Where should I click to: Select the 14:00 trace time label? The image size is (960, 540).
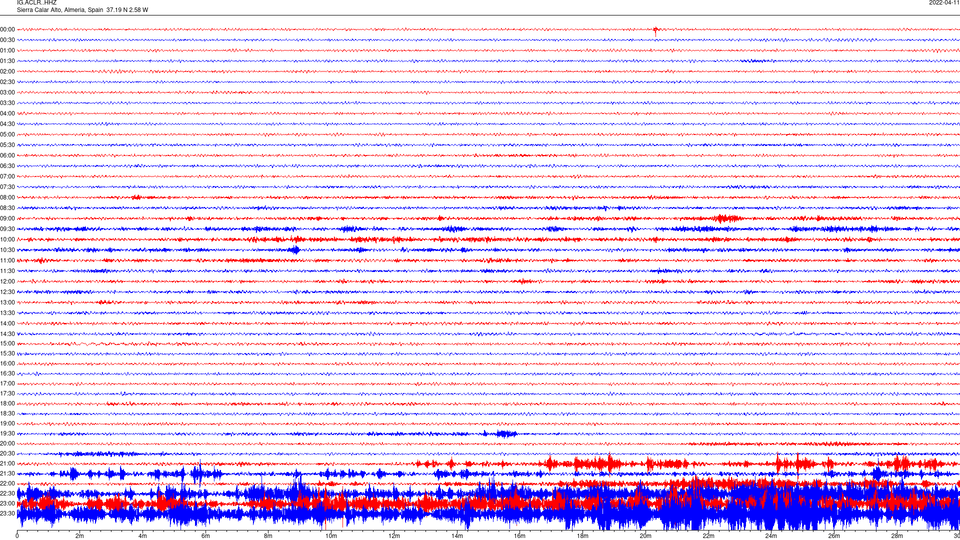(x=7, y=323)
